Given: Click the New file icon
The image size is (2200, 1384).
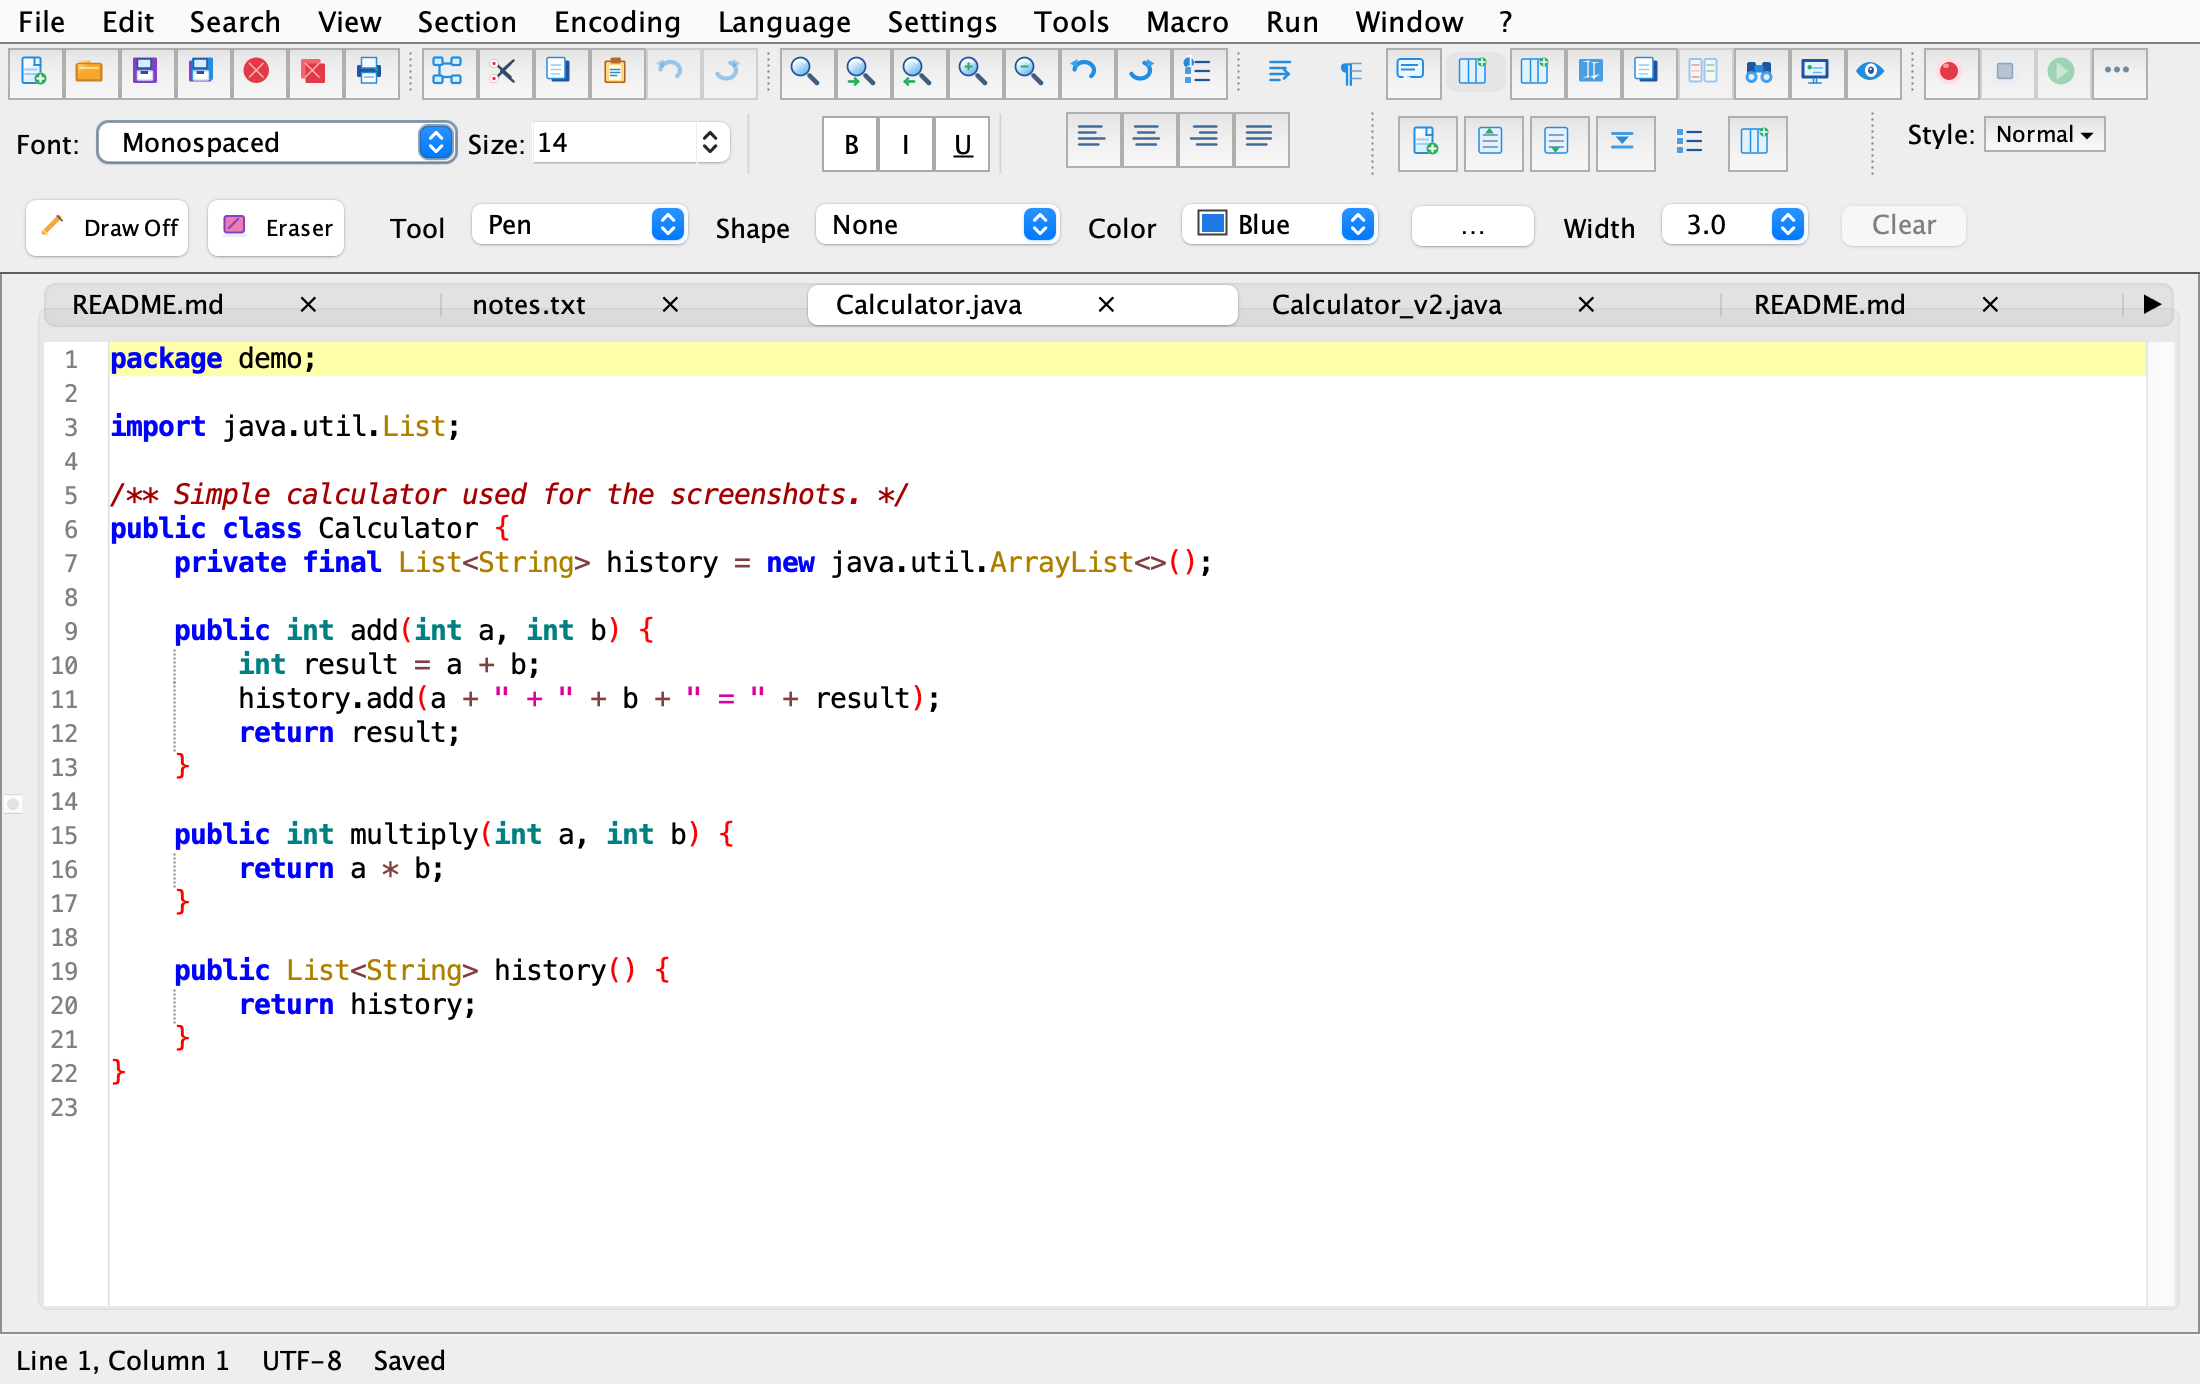Looking at the screenshot, I should [x=35, y=72].
